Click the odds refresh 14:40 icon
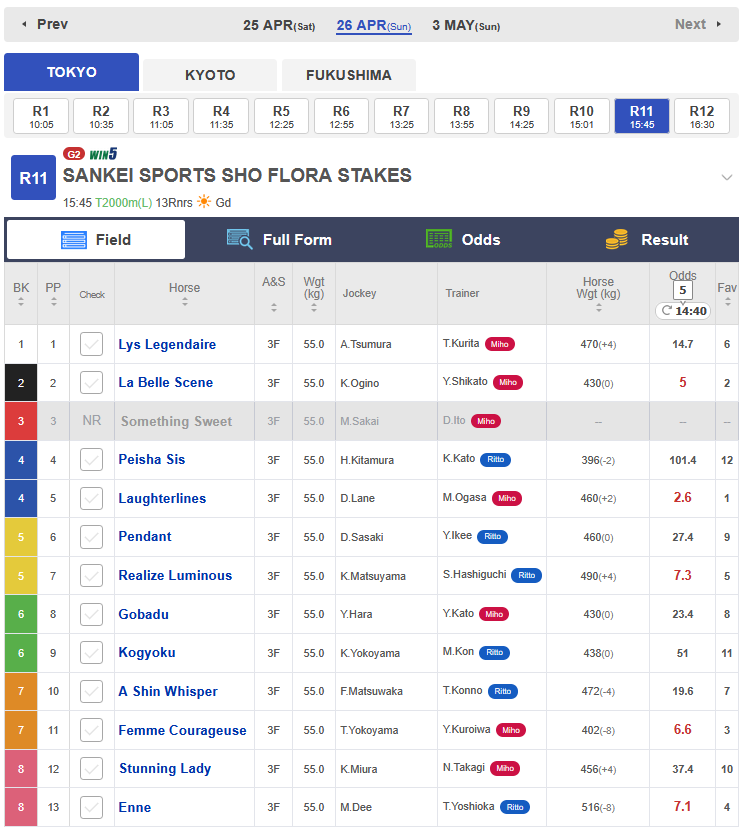The width and height of the screenshot is (746, 832). click(x=666, y=310)
